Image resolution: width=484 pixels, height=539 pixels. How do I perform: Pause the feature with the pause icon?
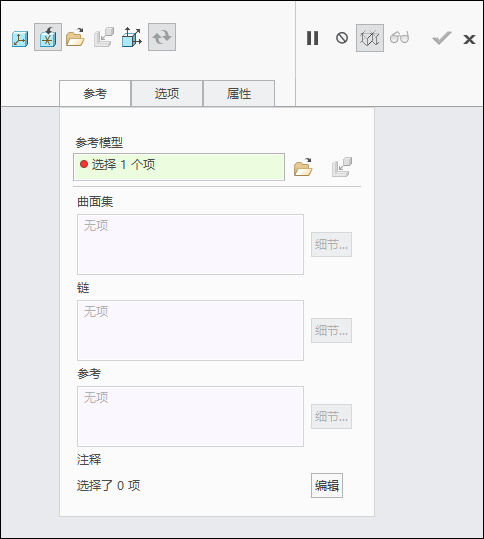click(312, 38)
